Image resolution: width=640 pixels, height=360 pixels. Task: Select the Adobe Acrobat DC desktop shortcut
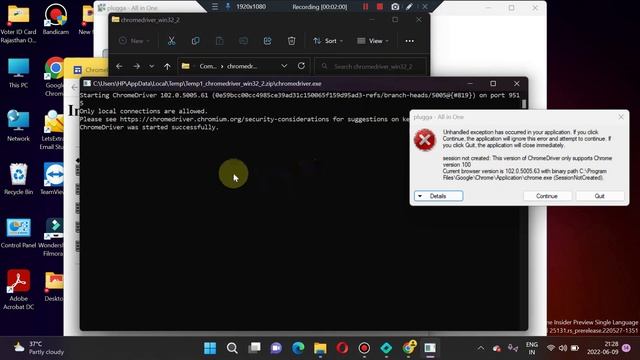(x=18, y=290)
